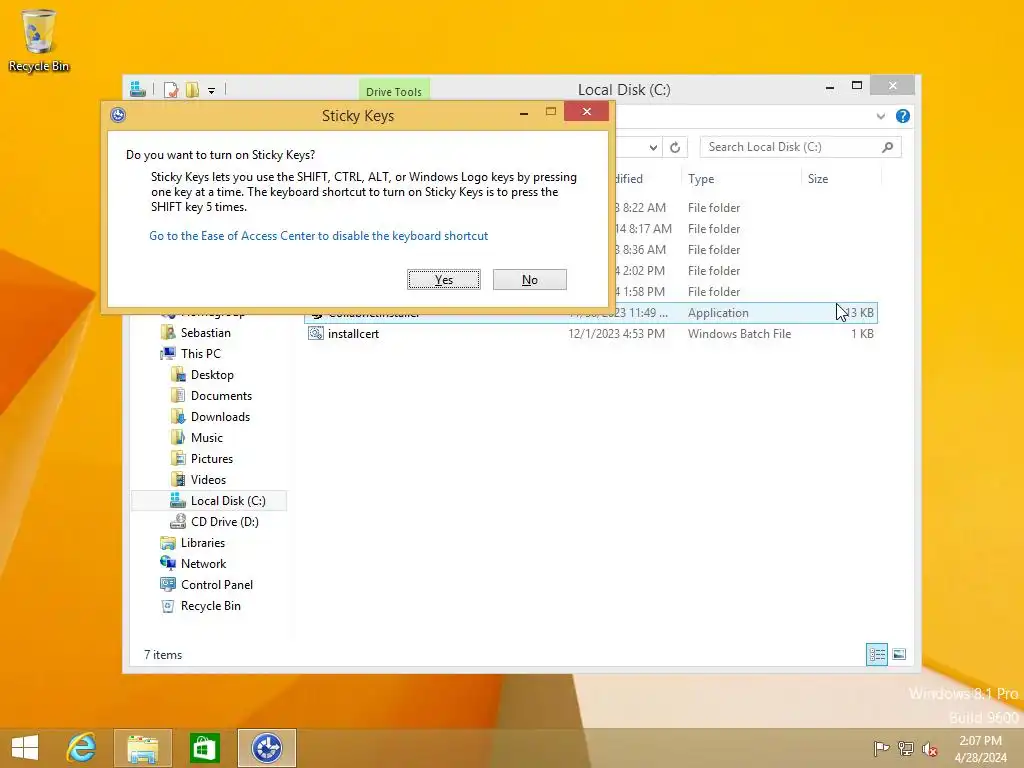The height and width of the screenshot is (768, 1024).
Task: Maximize the Local Disk (C:) window
Action: click(857, 86)
